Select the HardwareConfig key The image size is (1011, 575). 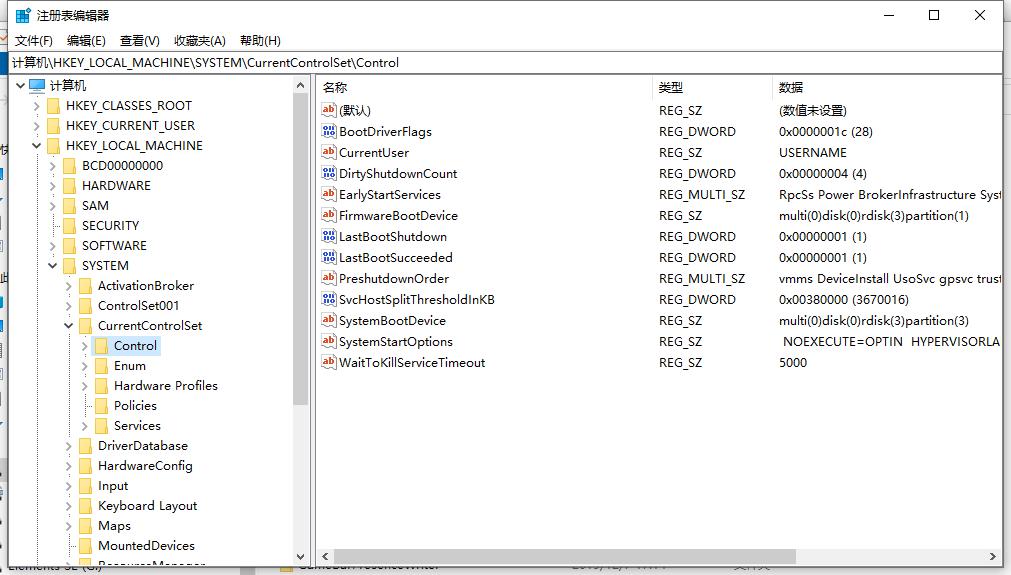pos(145,465)
